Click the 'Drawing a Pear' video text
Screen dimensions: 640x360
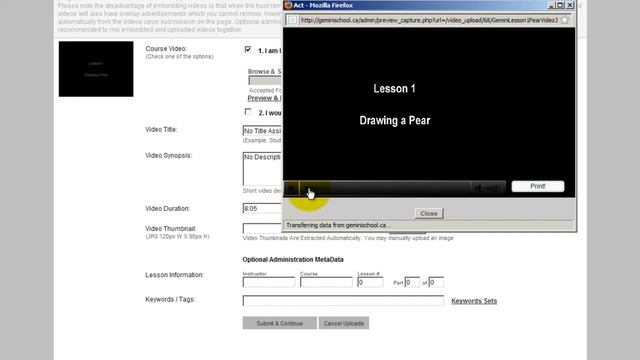point(395,120)
